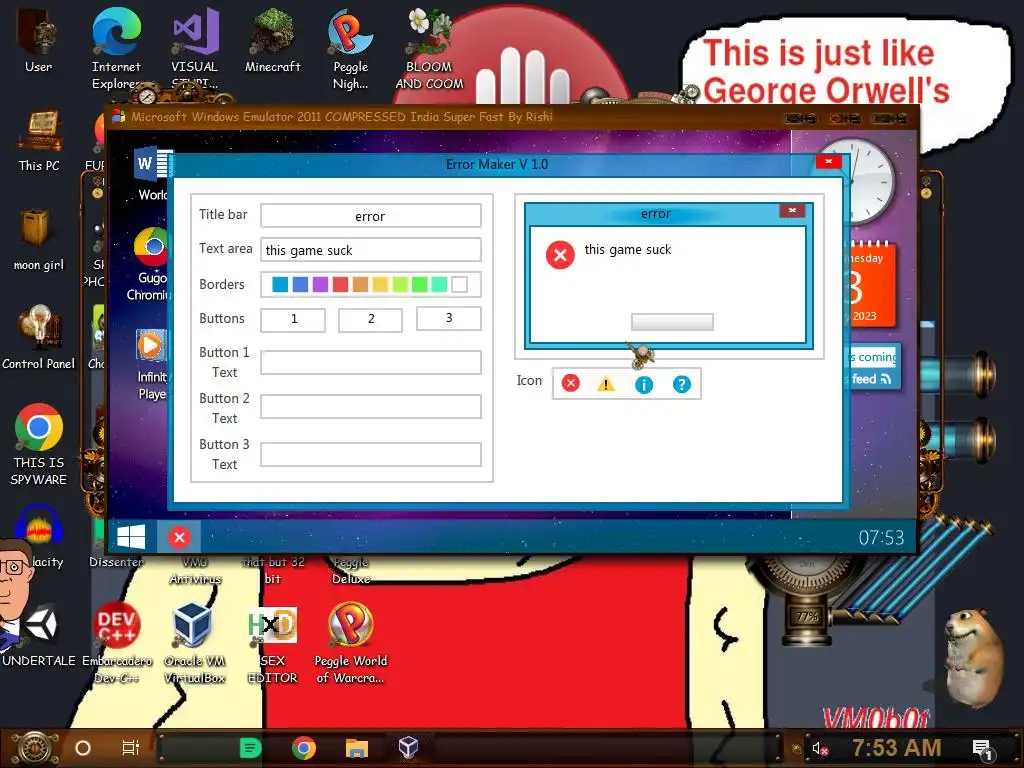1024x768 pixels.
Task: Open the moon girl folder icon
Action: (x=39, y=240)
